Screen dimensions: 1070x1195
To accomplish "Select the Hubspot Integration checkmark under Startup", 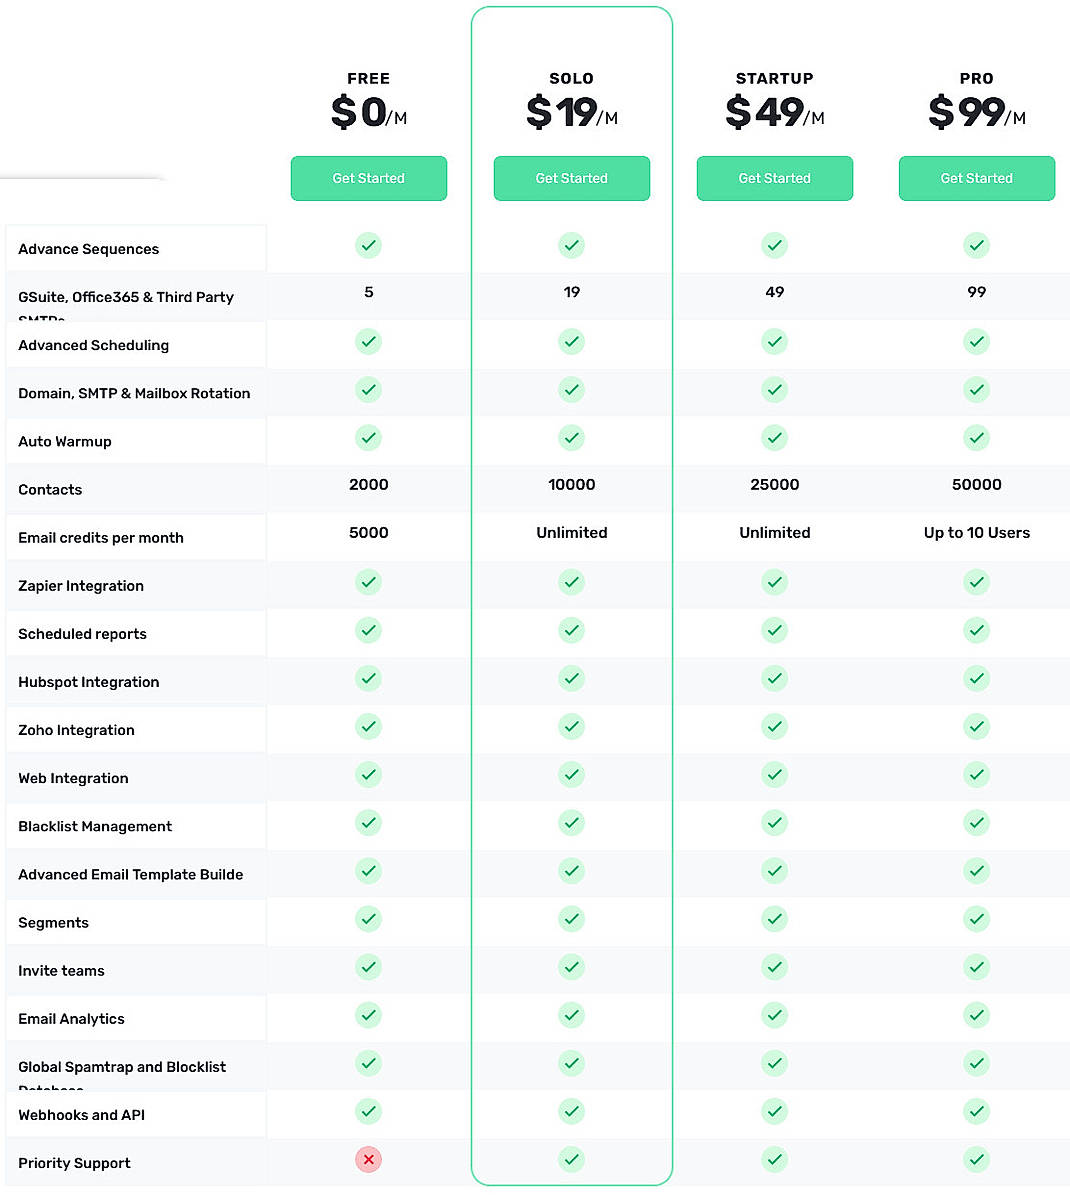I will [774, 678].
